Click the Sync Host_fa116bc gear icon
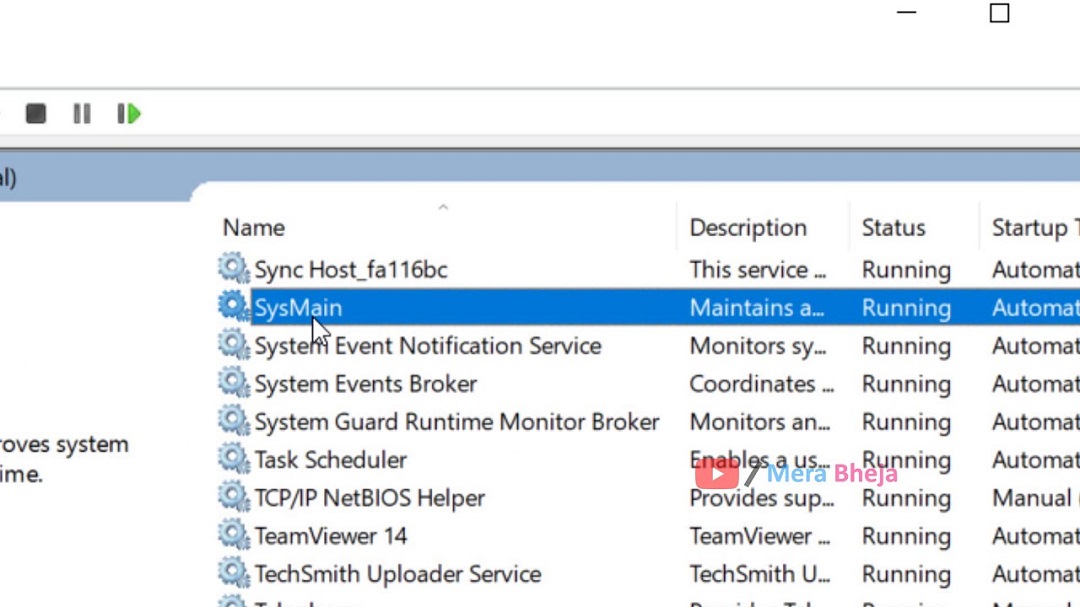This screenshot has height=607, width=1080. point(233,269)
